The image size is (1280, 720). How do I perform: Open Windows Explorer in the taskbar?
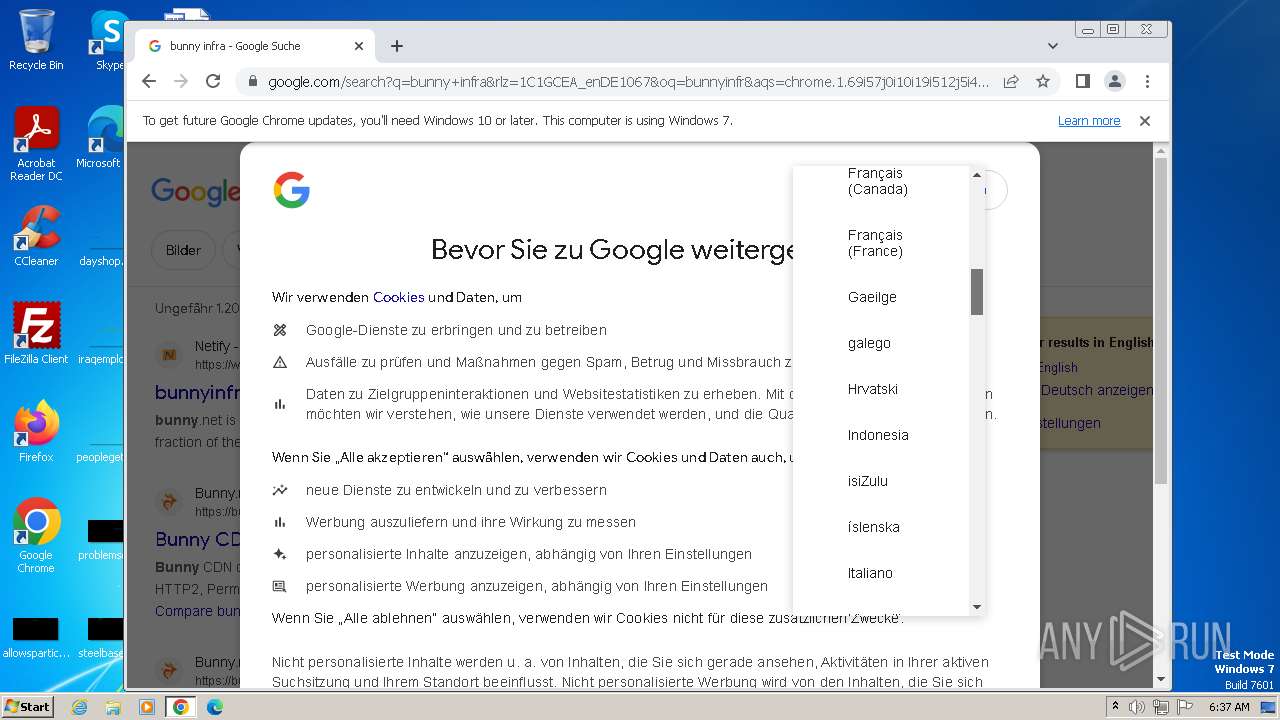point(113,707)
